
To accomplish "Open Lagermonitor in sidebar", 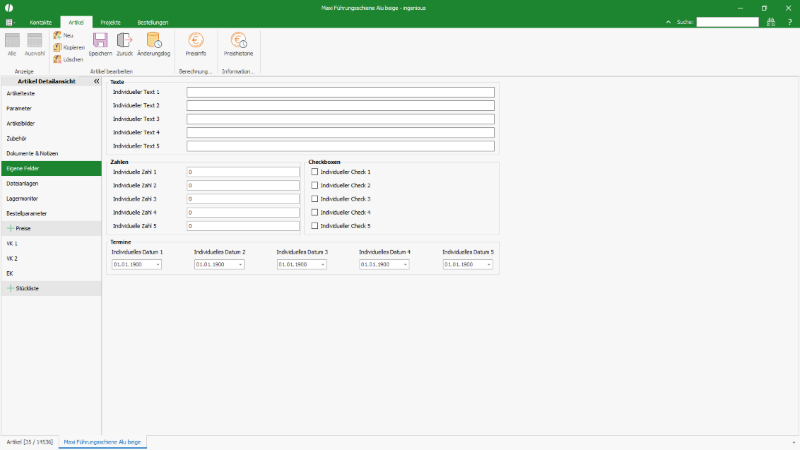I will tap(51, 198).
